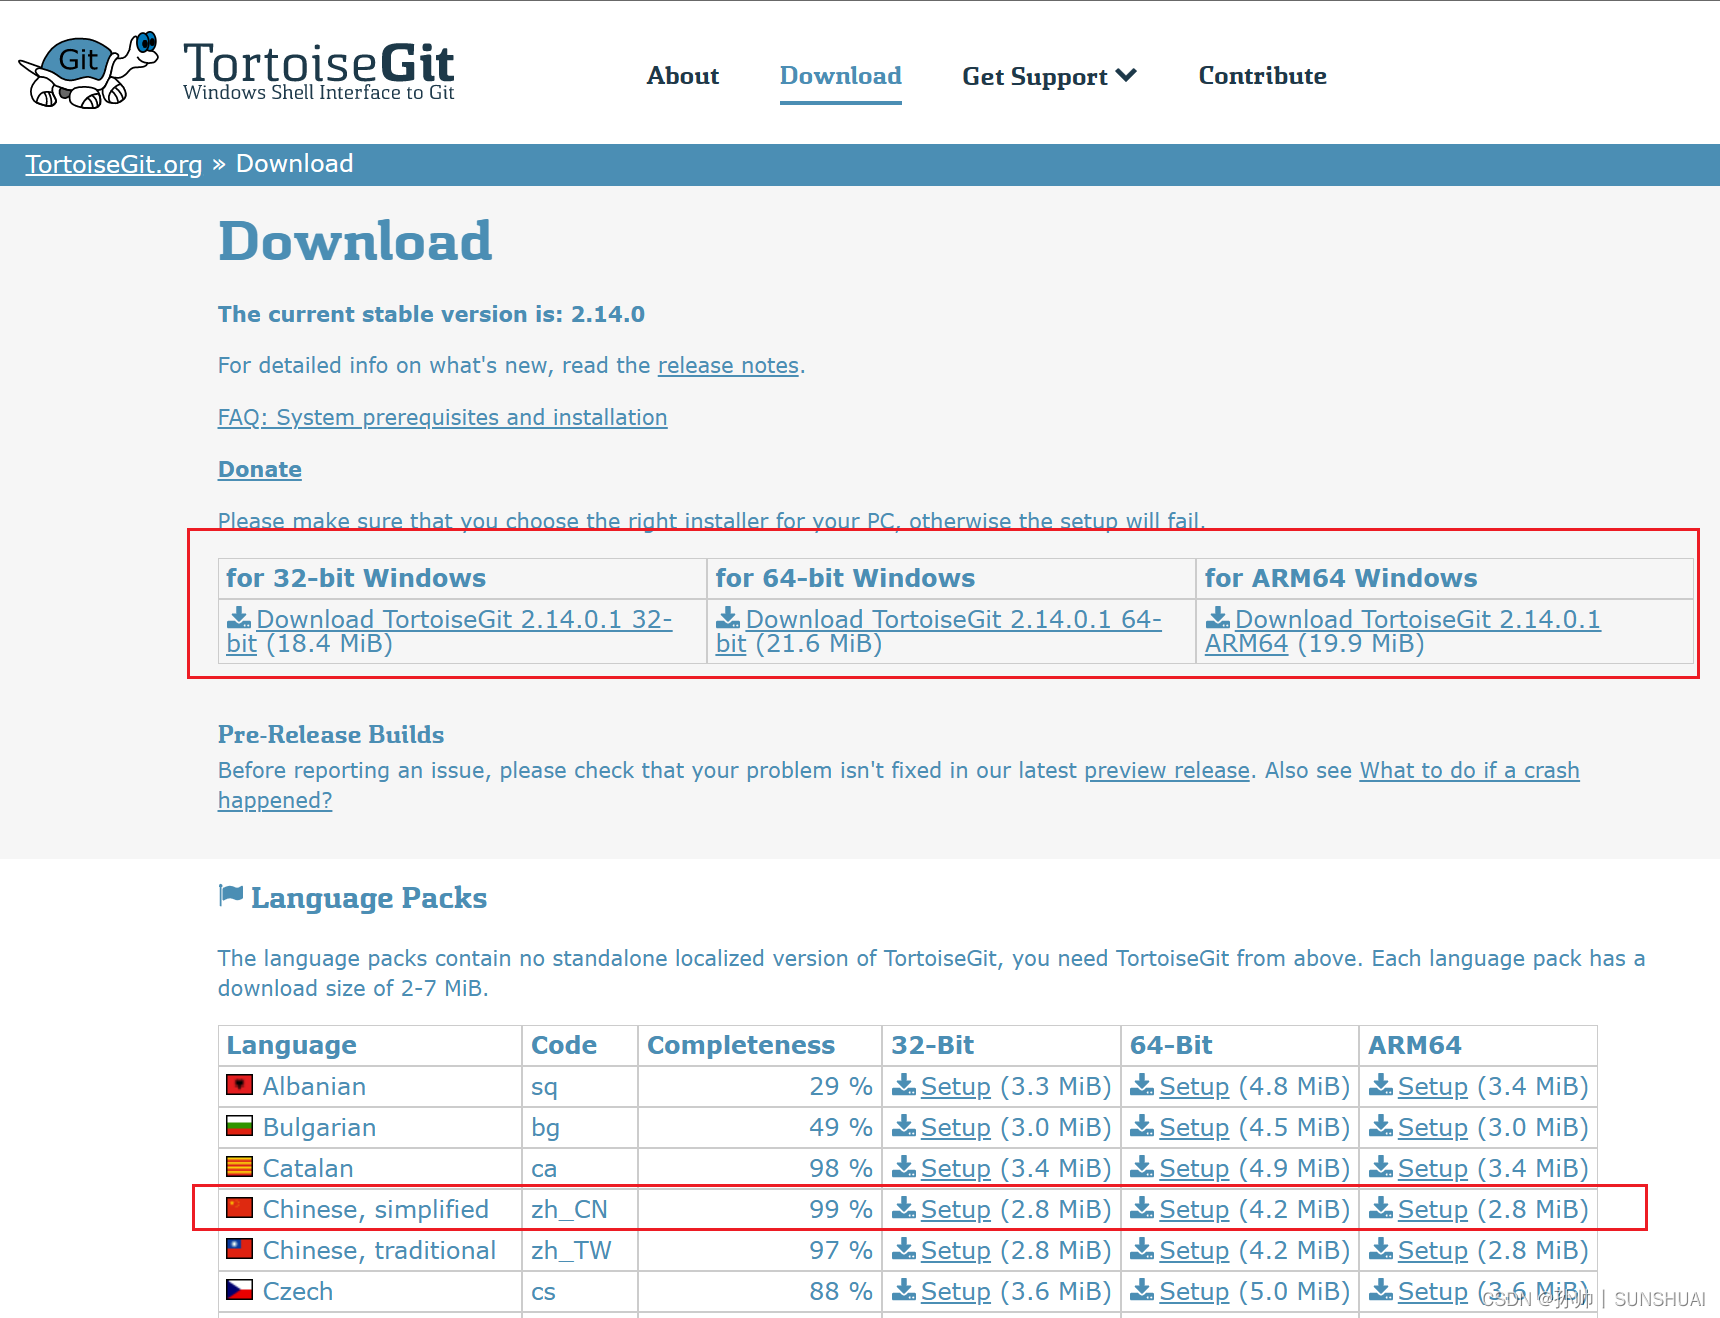Image resolution: width=1720 pixels, height=1318 pixels.
Task: Download Bulgarian 64-Bit Setup
Action: coord(1194,1128)
